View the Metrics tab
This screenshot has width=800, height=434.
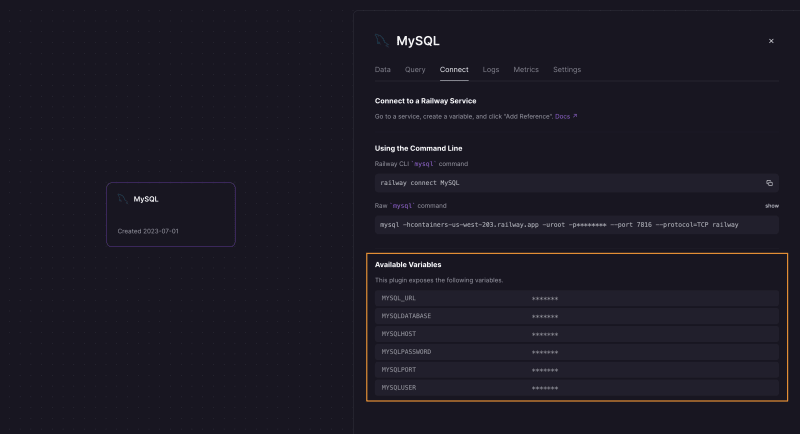pyautogui.click(x=526, y=69)
